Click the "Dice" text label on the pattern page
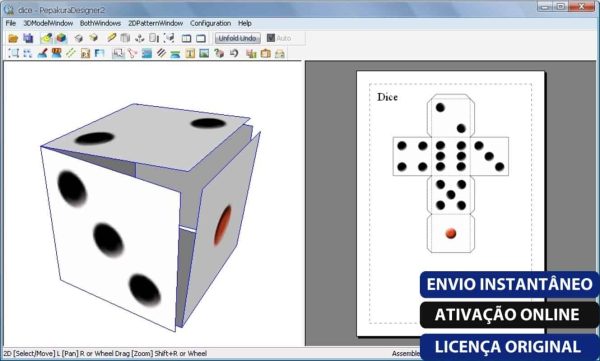 point(387,97)
